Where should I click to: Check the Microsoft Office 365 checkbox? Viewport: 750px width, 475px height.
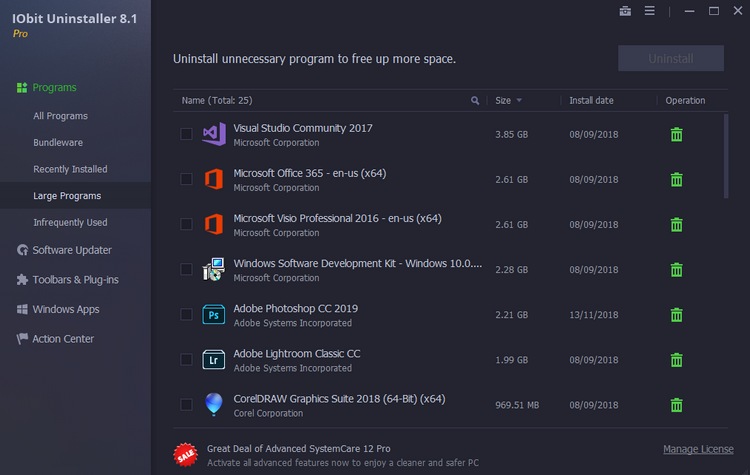click(186, 179)
